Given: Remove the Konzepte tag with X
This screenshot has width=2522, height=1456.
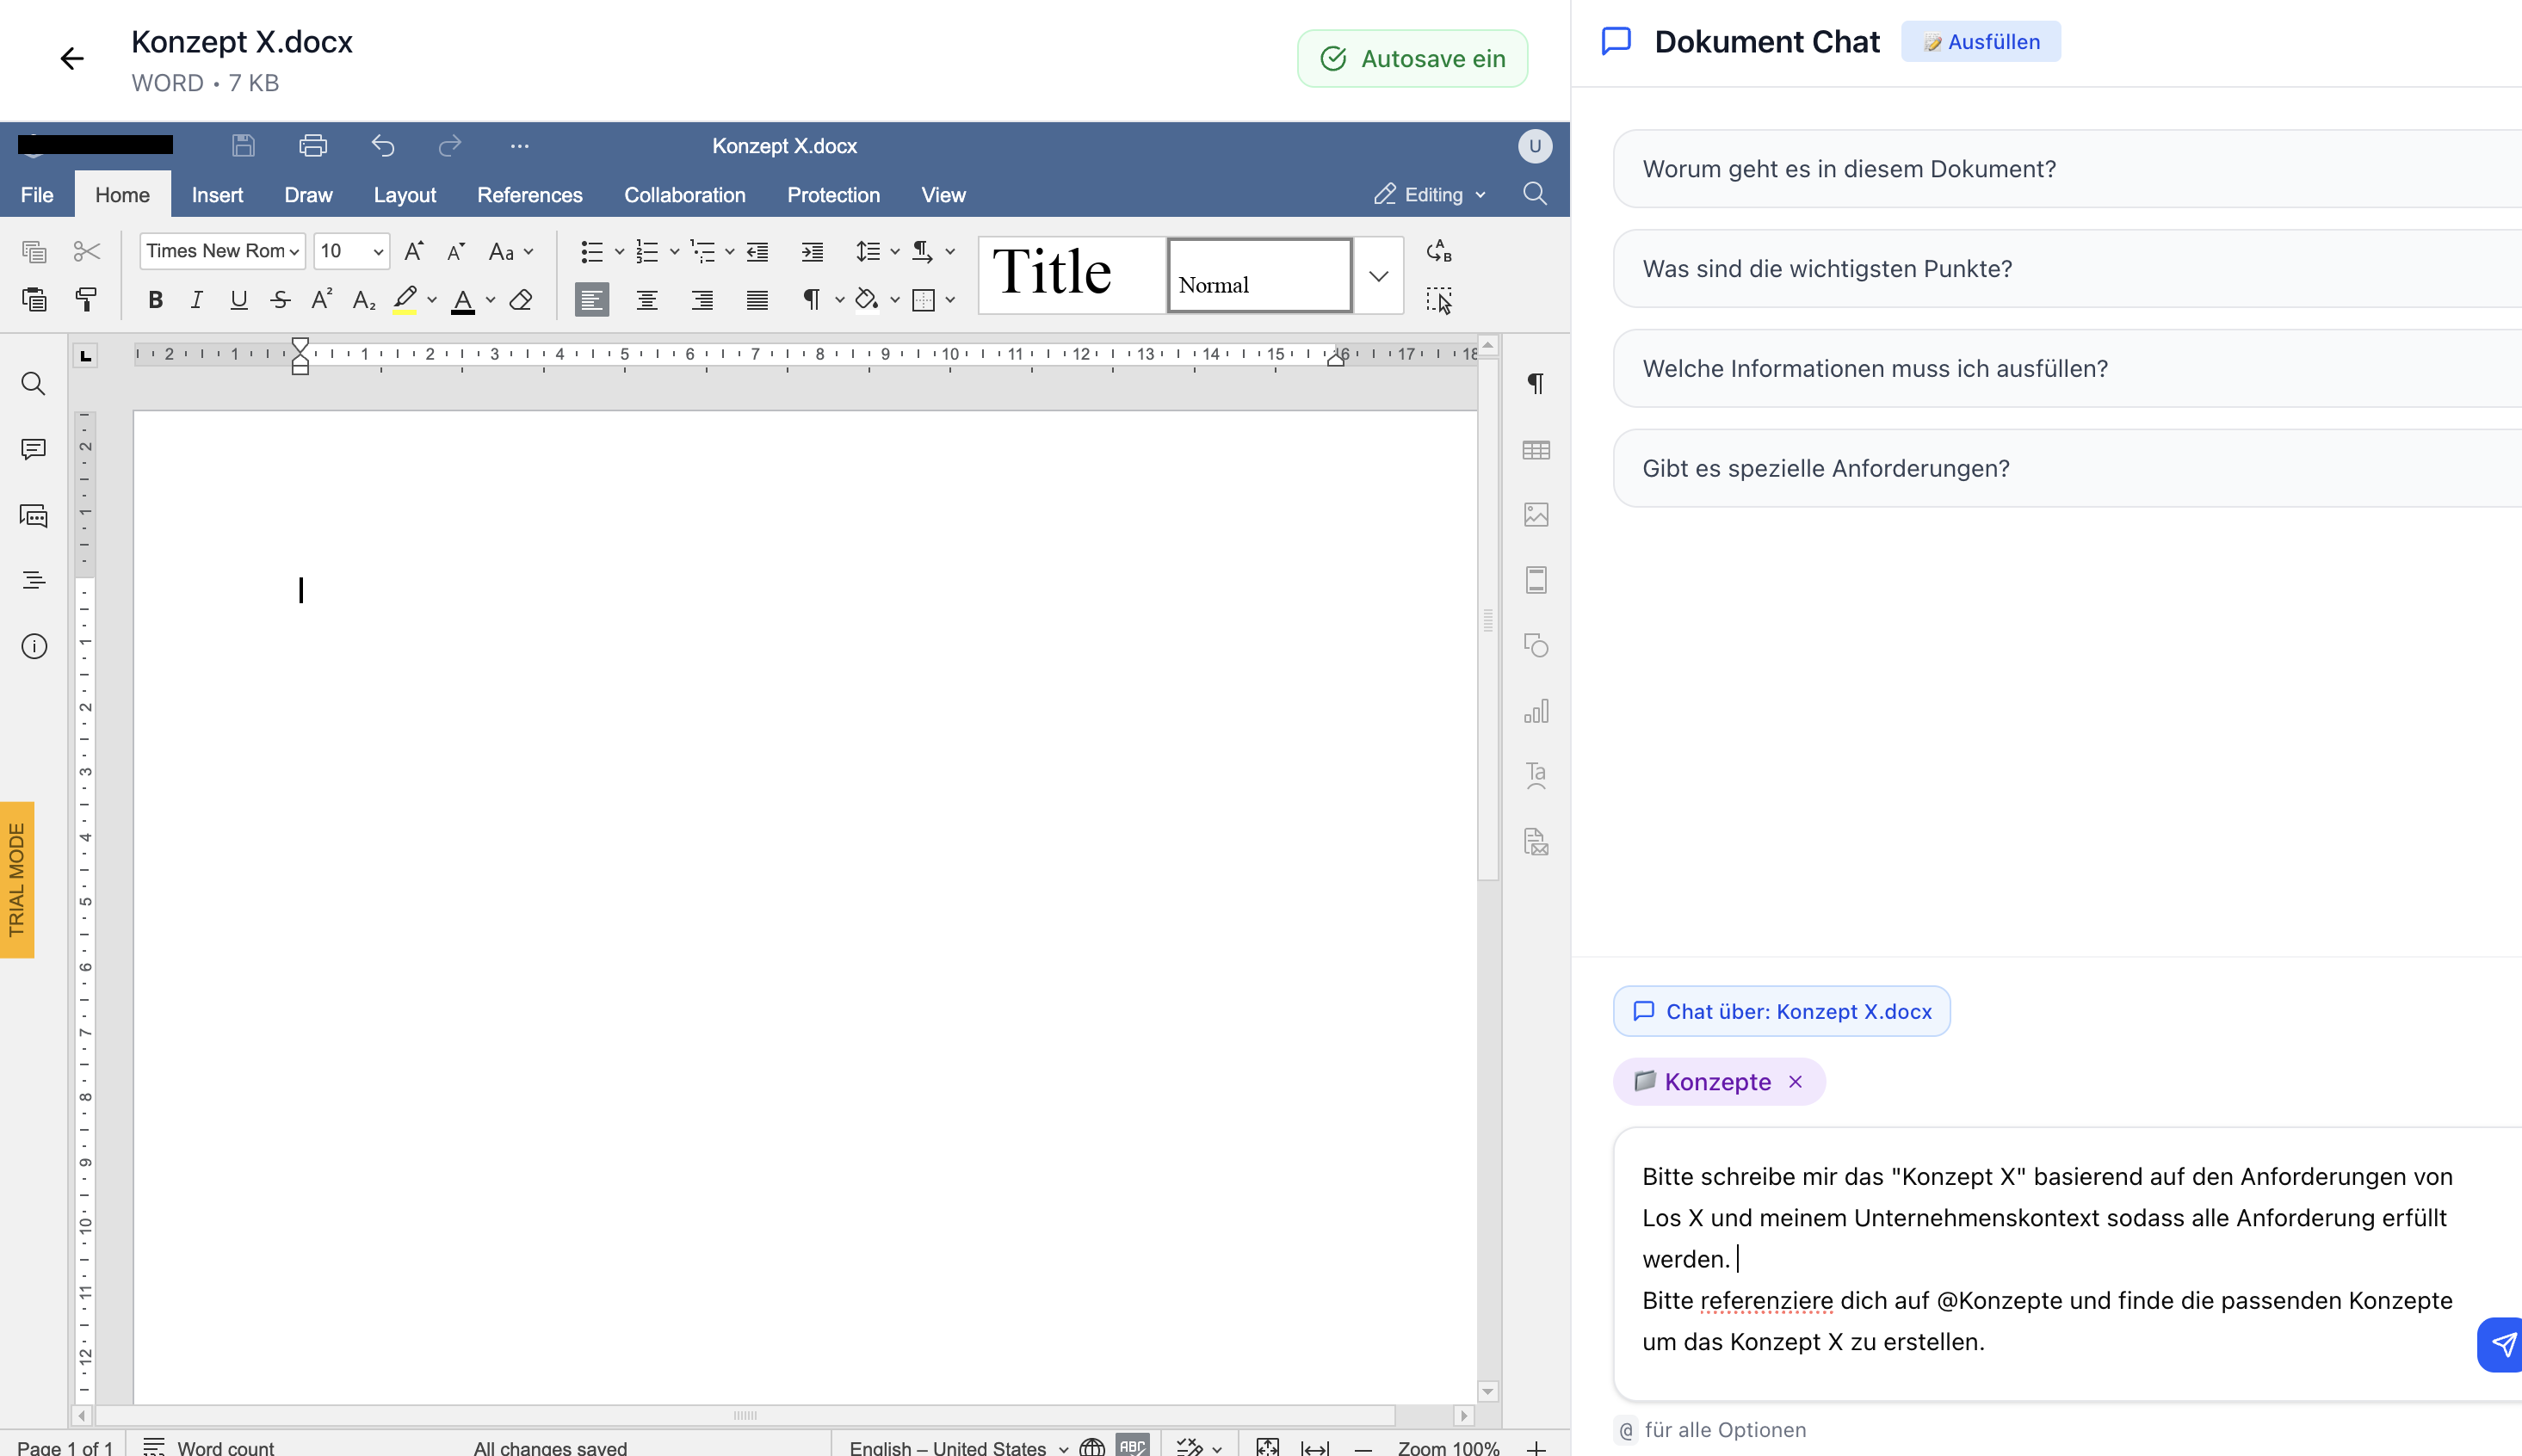Looking at the screenshot, I should pos(1796,1082).
